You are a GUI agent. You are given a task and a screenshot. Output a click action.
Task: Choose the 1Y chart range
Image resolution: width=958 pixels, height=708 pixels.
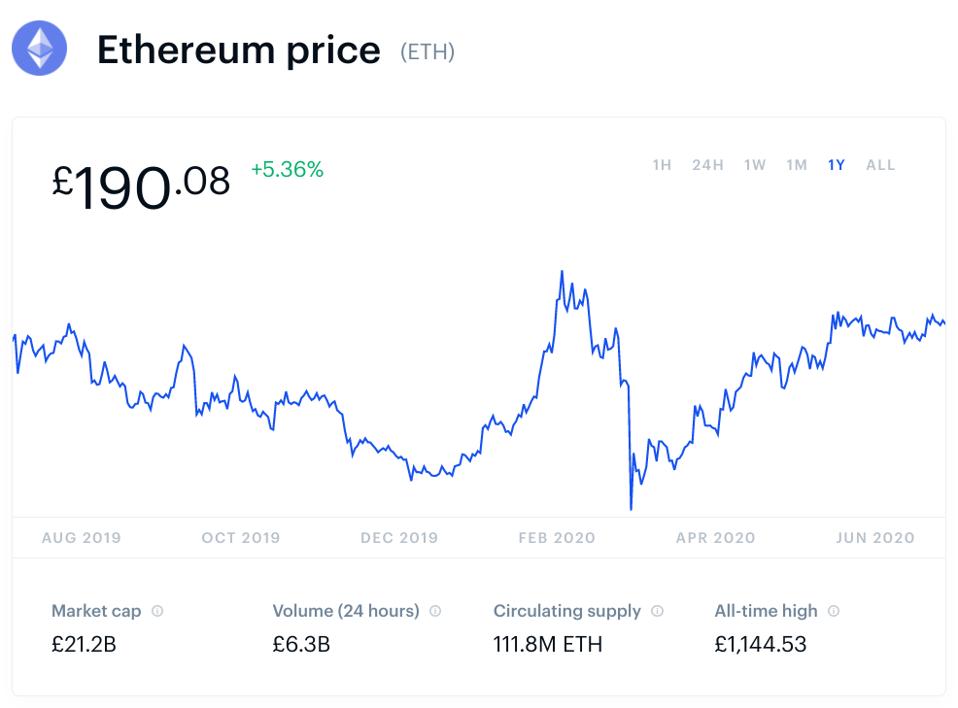(836, 165)
